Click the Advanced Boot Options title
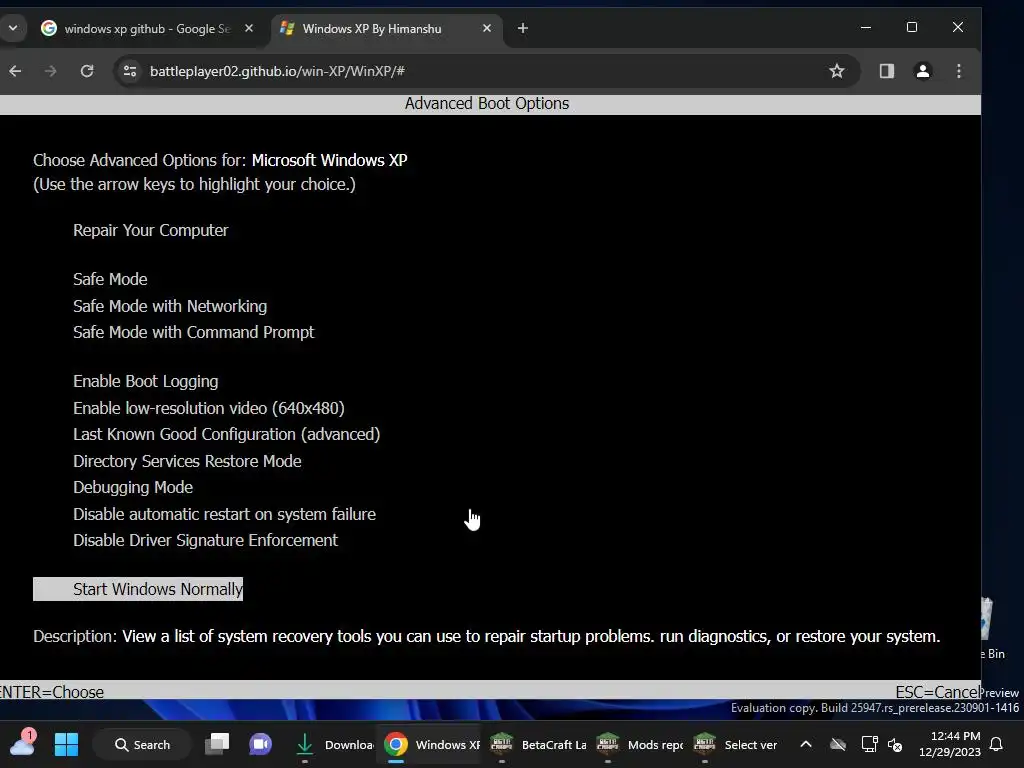This screenshot has height=768, width=1024. (x=487, y=104)
